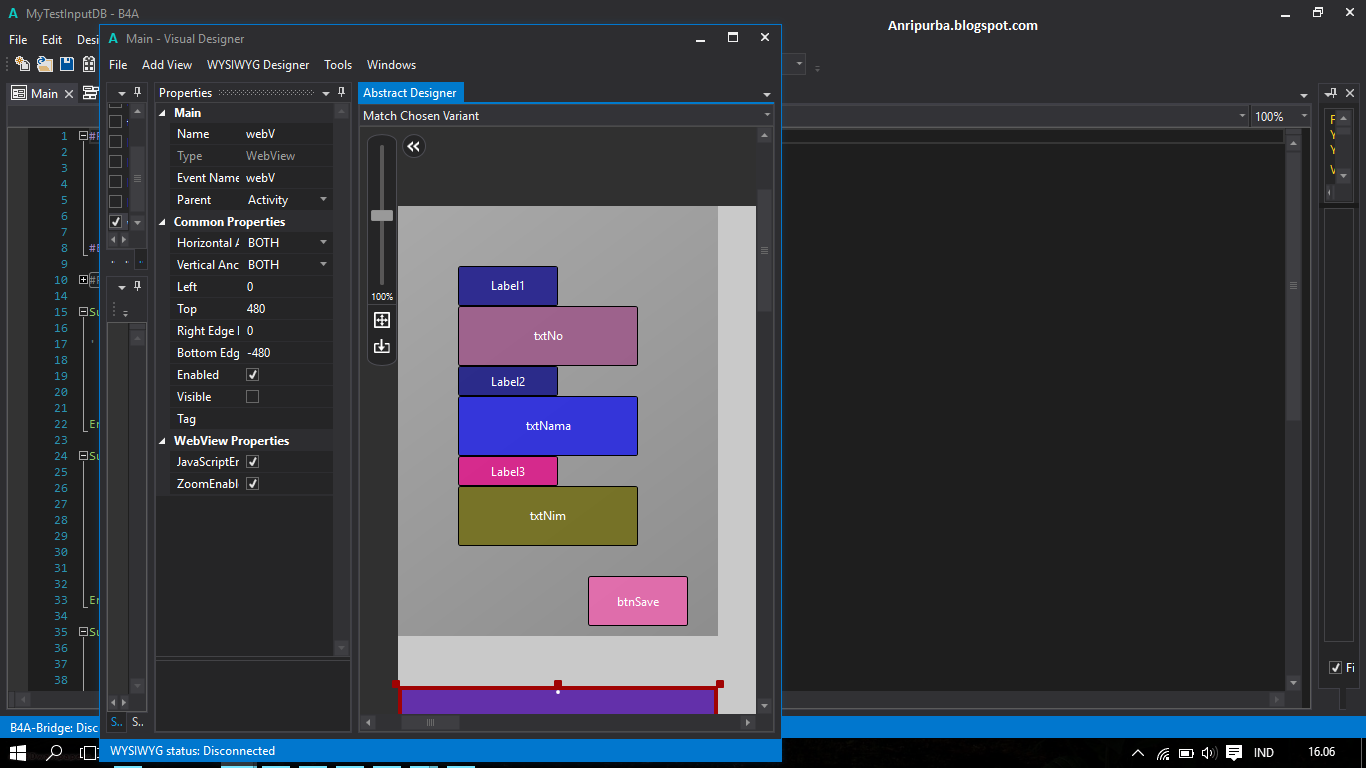
Task: Open the Action Center notification icon
Action: pos(1234,753)
